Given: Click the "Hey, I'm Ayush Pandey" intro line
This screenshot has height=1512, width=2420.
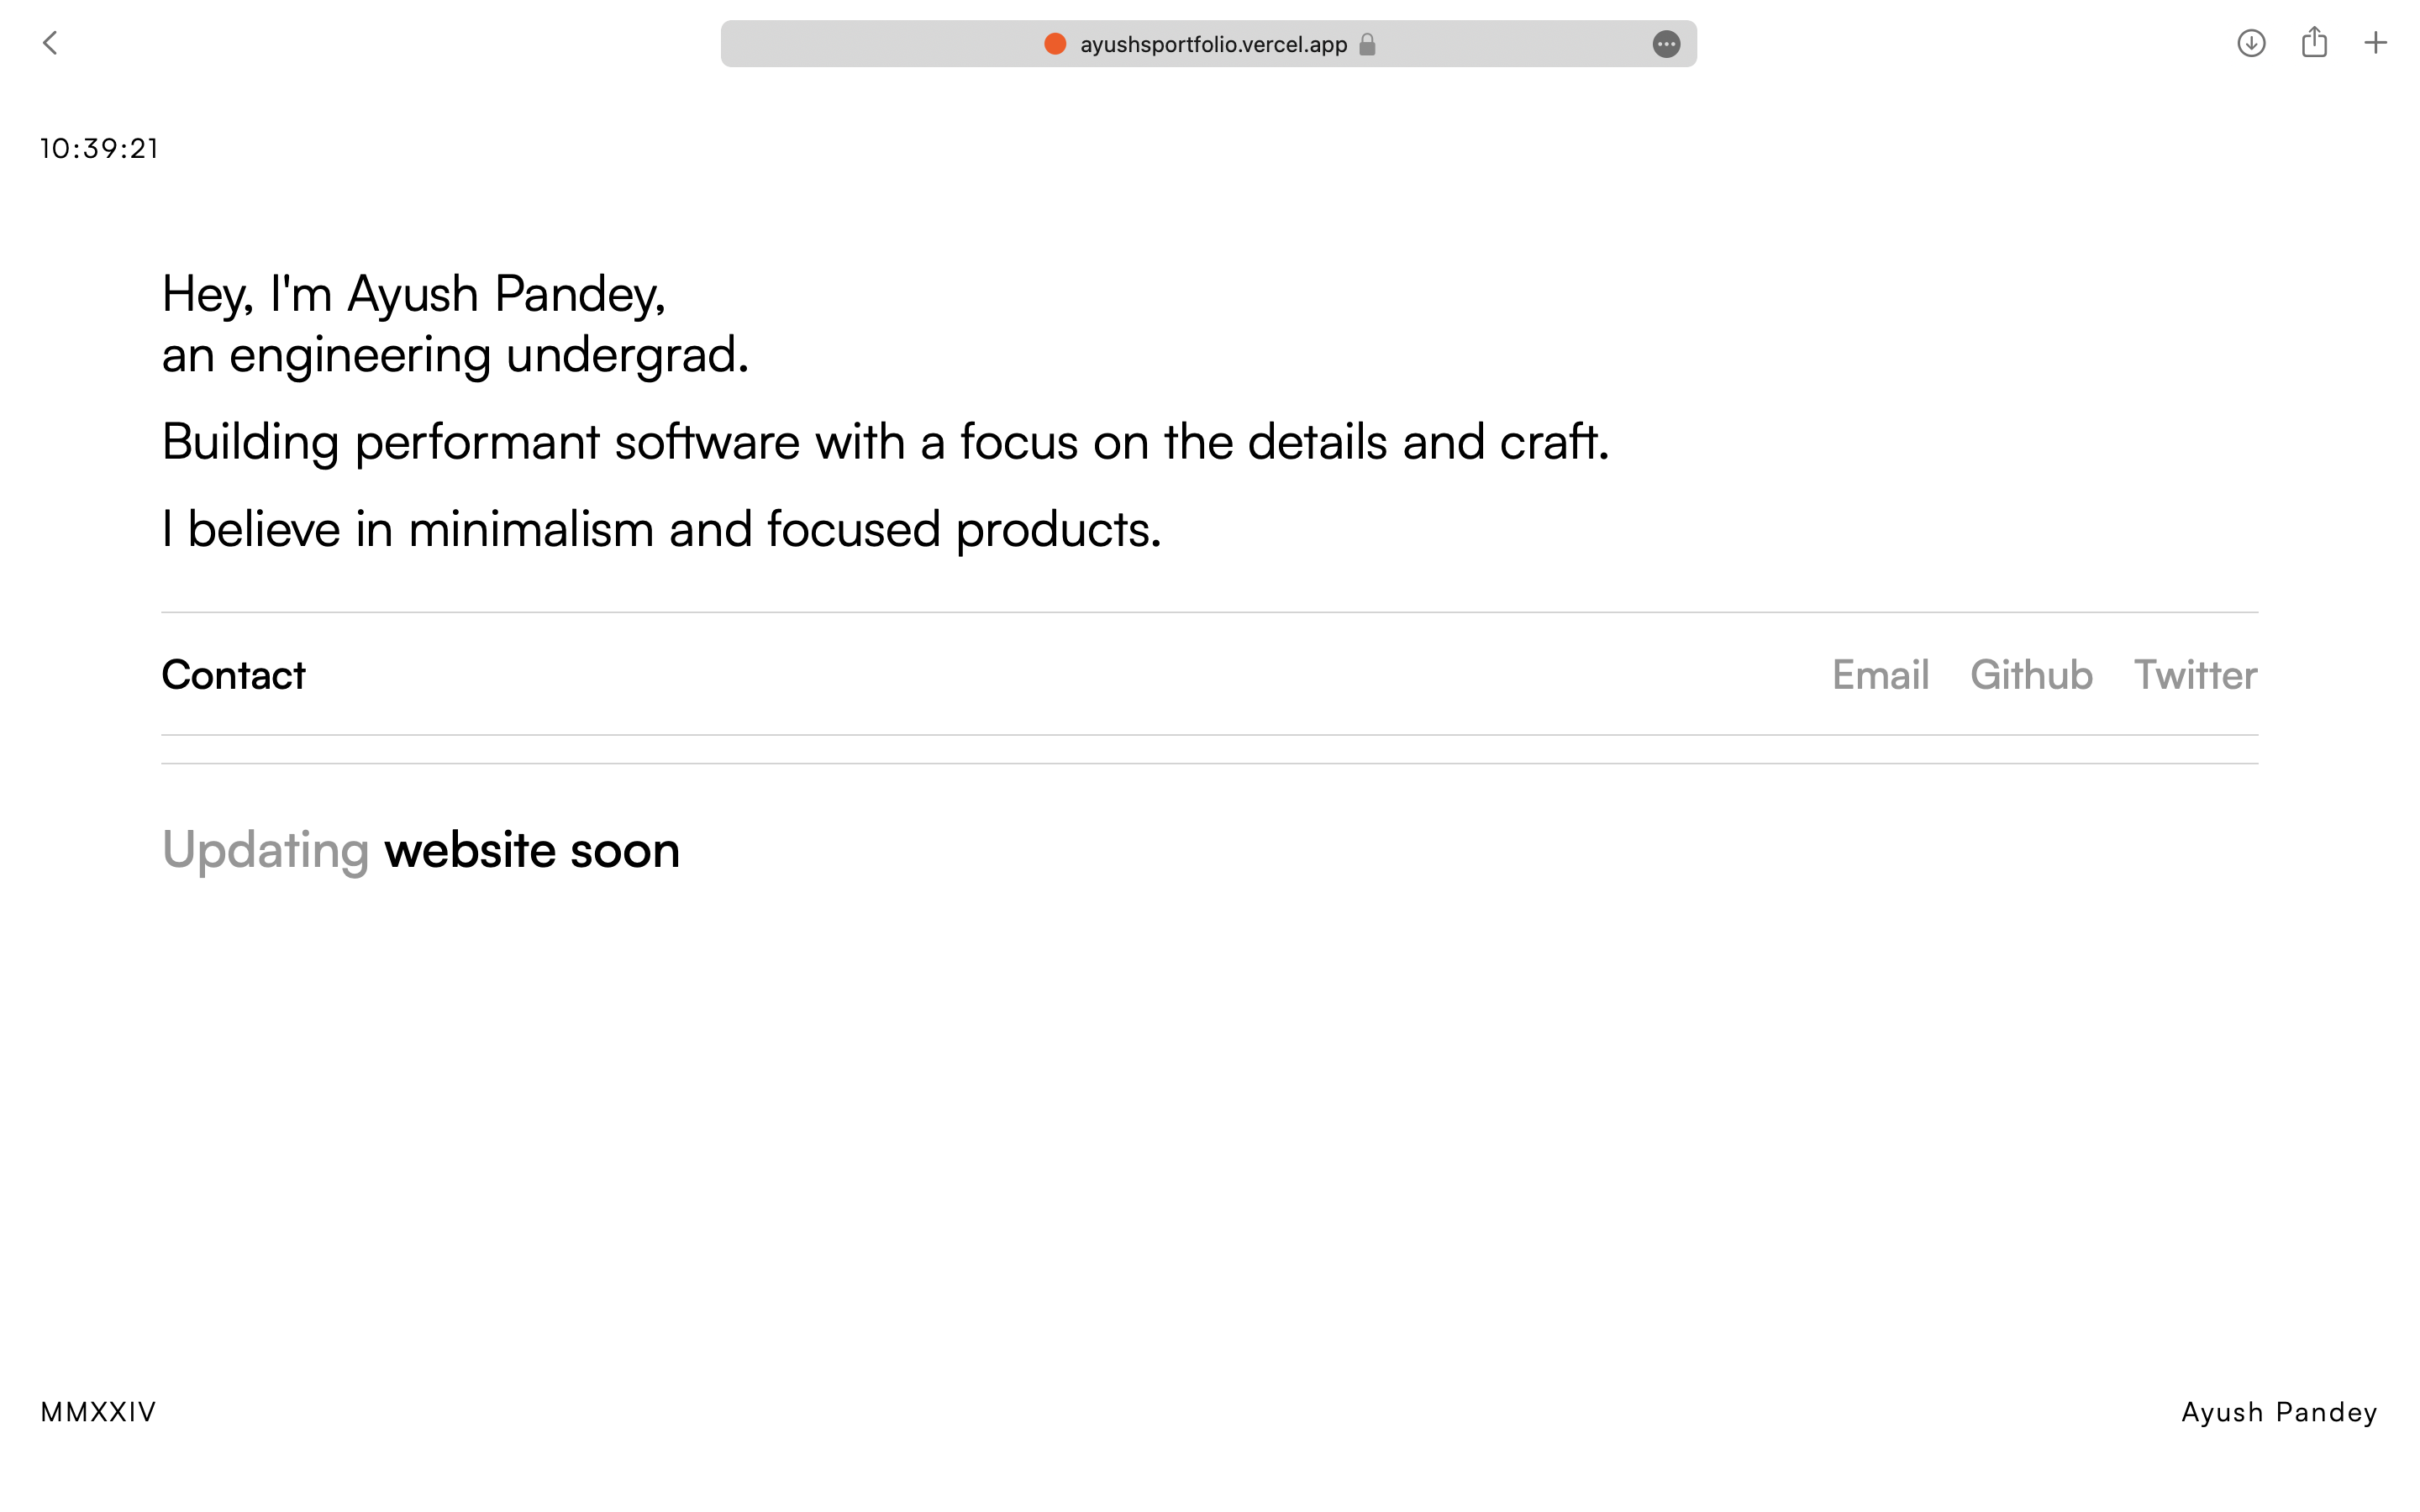Looking at the screenshot, I should [413, 294].
